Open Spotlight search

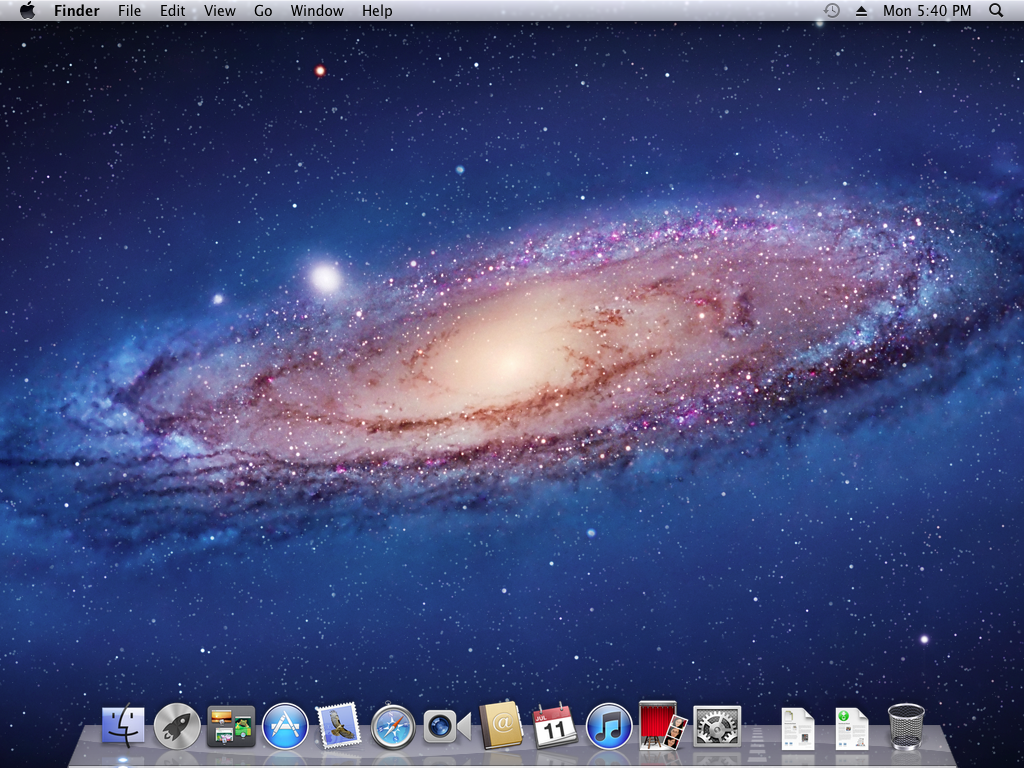[x=995, y=11]
